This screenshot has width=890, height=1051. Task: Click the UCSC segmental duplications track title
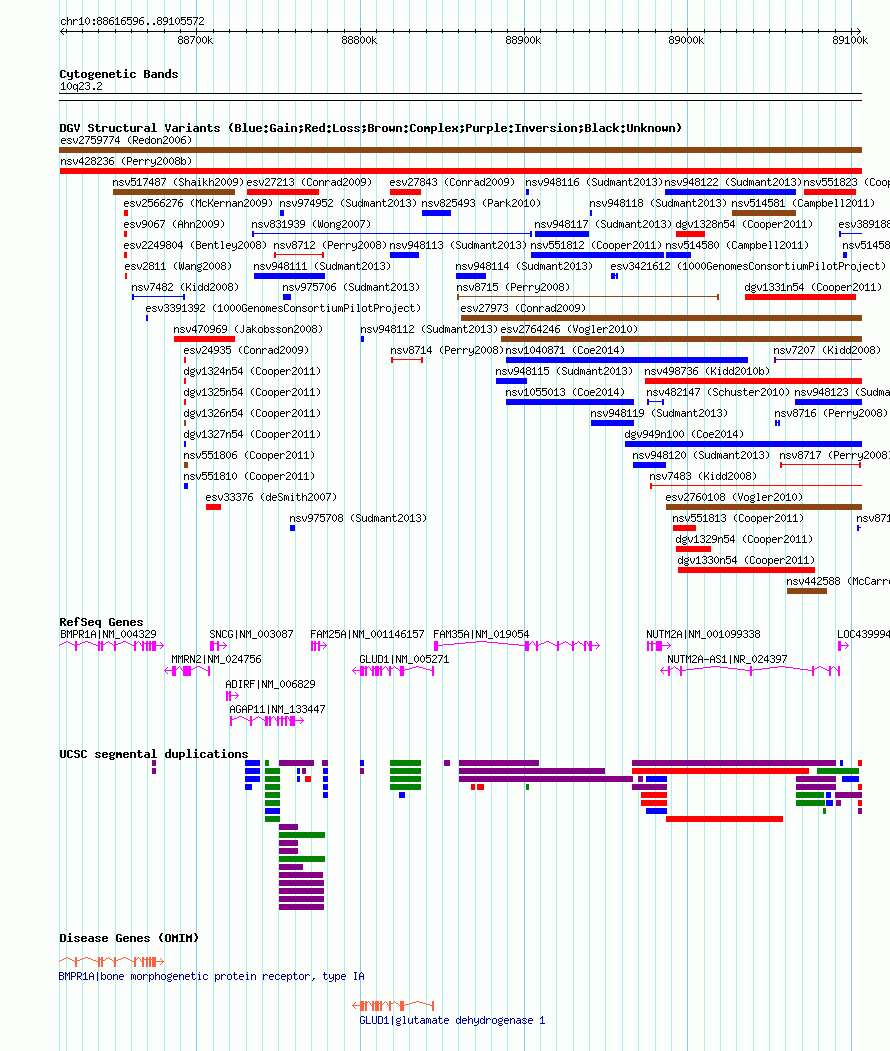coord(153,754)
